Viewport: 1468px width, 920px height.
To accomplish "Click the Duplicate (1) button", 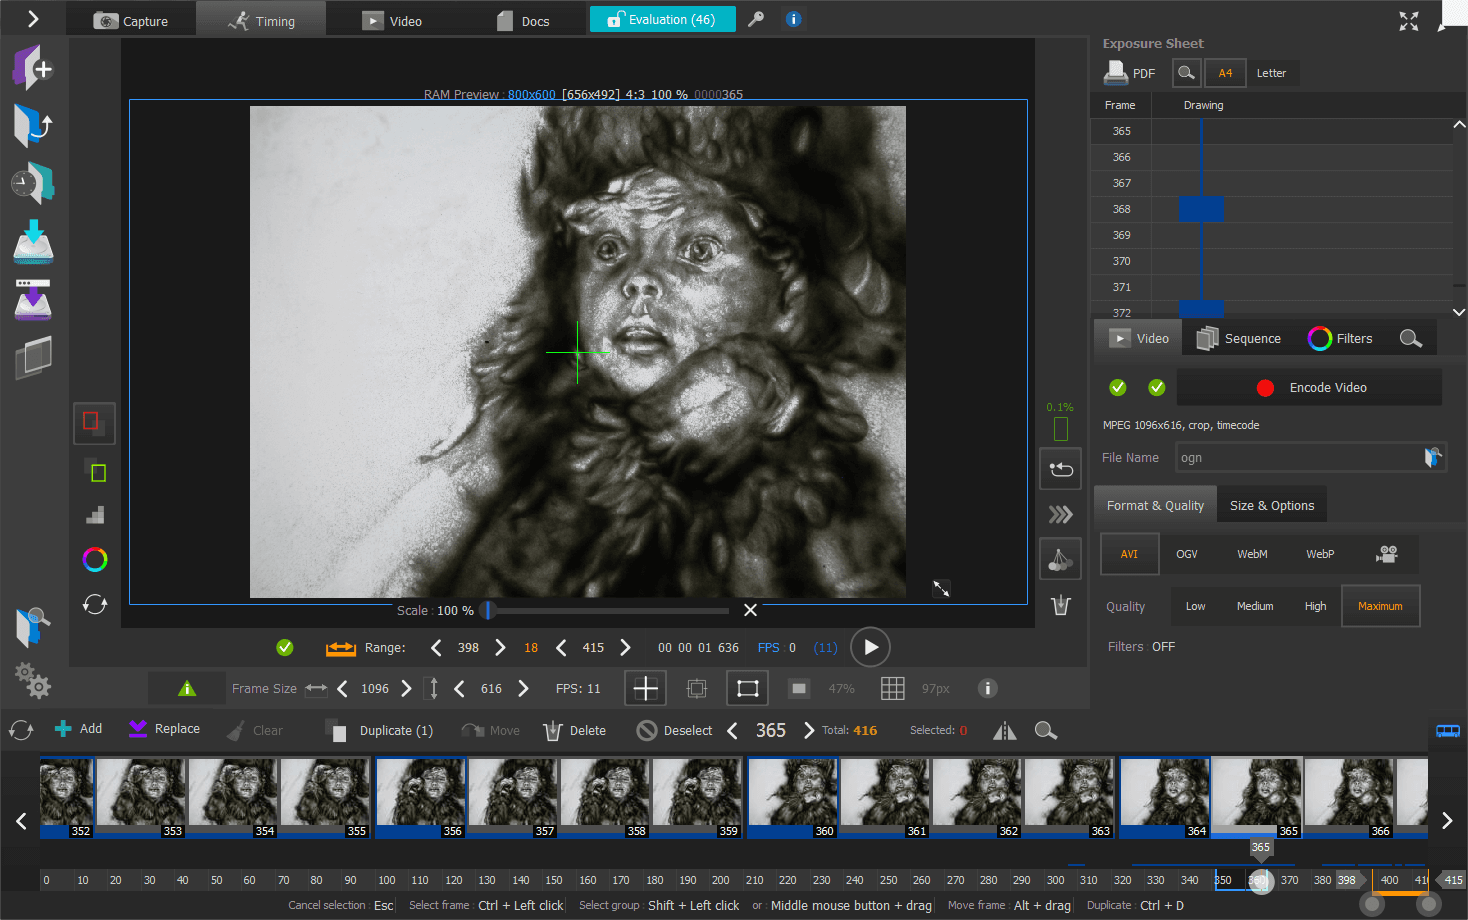I will point(380,731).
